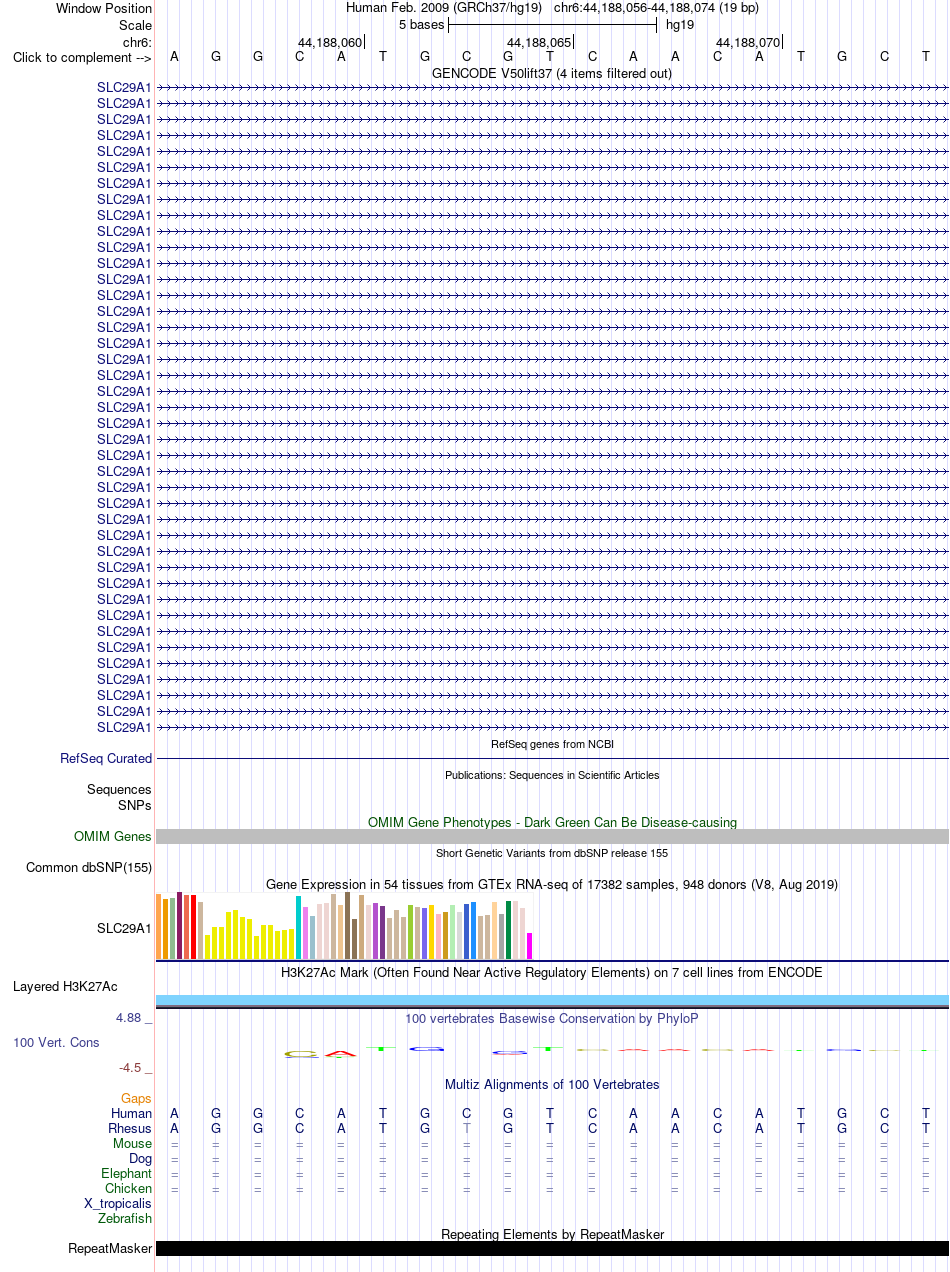This screenshot has height=1272, width=950.
Task: Click the Chicken alignment row label
Action: point(129,1188)
